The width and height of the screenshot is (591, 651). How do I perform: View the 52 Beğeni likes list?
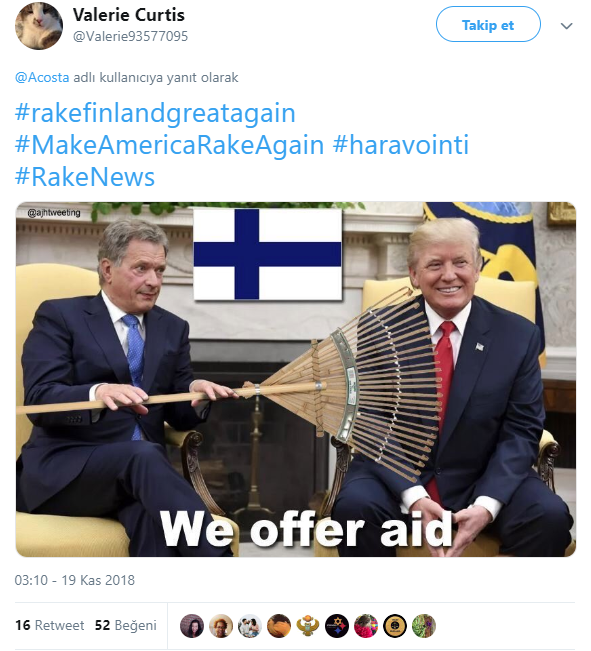125,625
